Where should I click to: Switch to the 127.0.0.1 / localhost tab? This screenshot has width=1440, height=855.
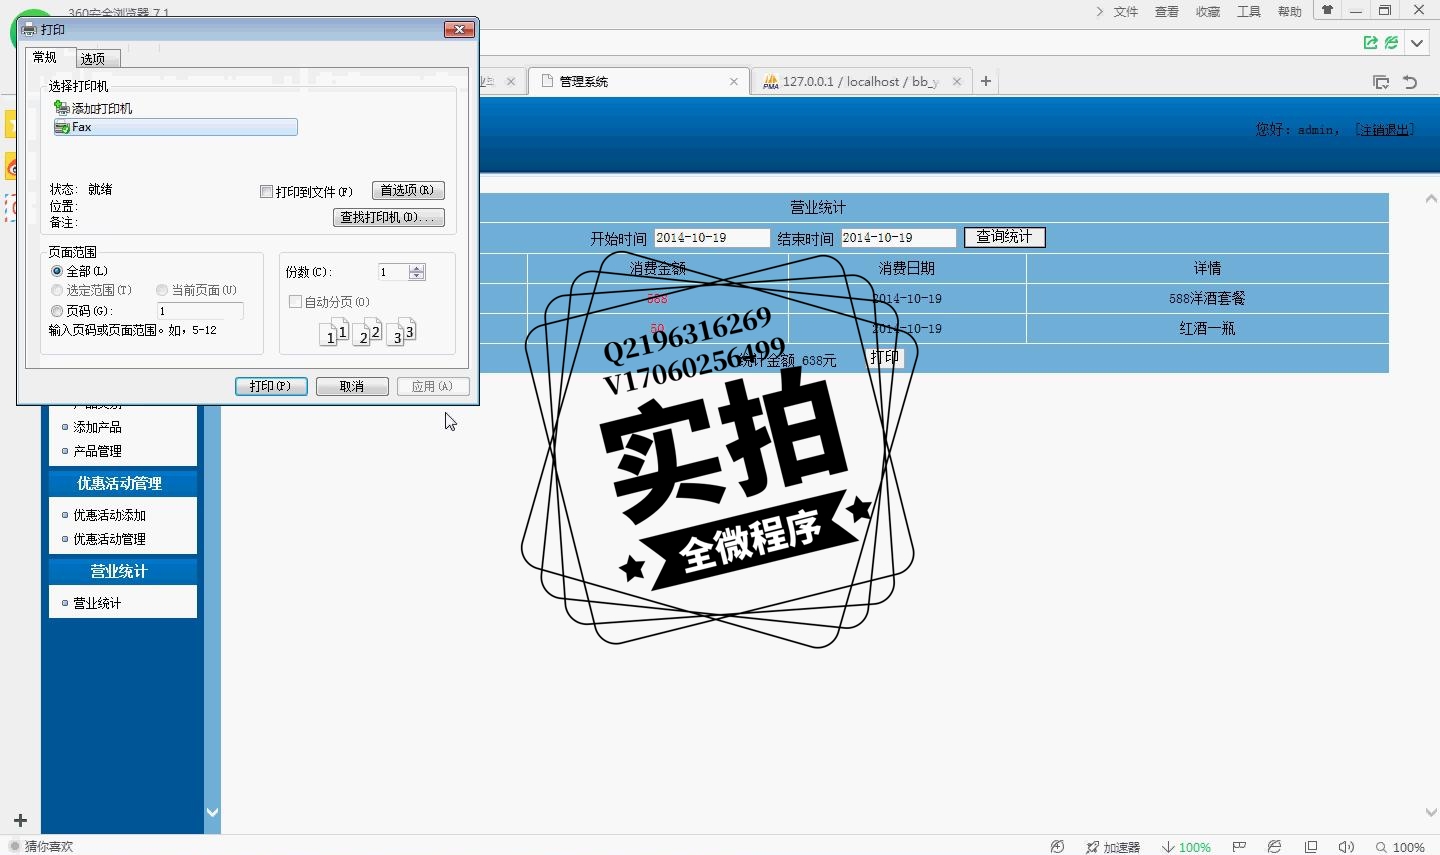[x=860, y=82]
